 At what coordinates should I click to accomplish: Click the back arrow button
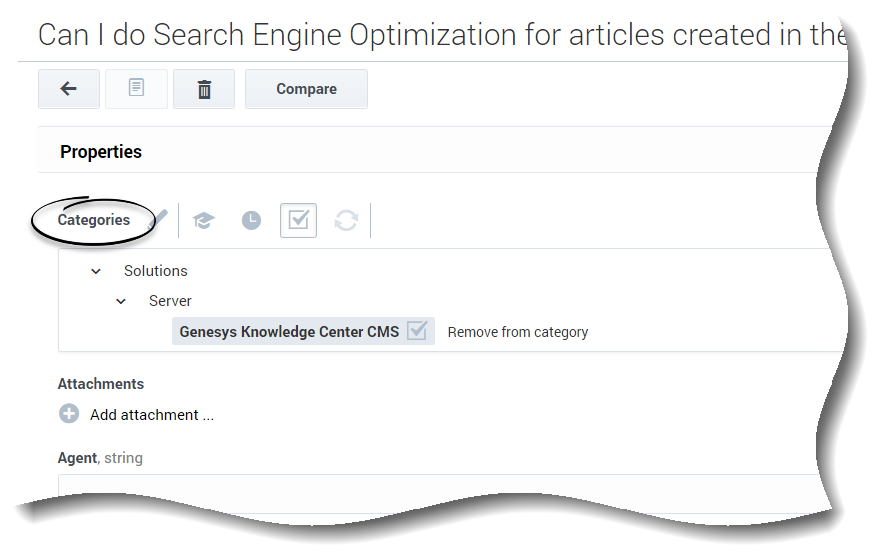pyautogui.click(x=68, y=89)
